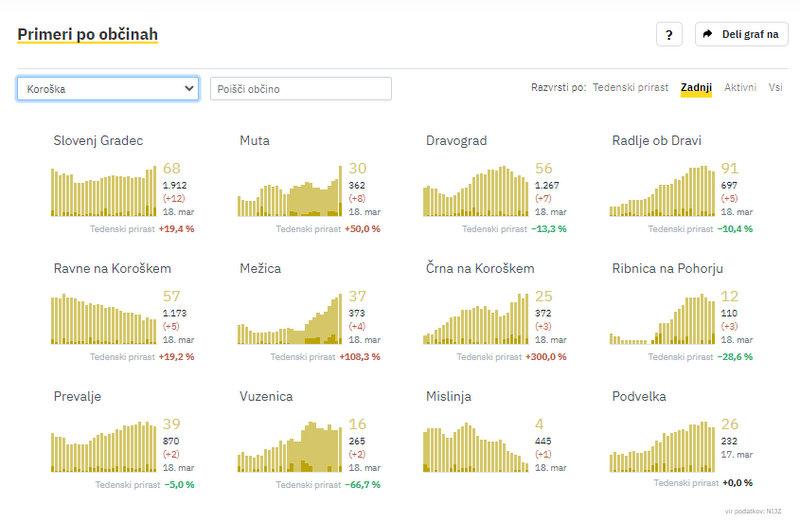Image resolution: width=800 pixels, height=523 pixels.
Task: Open the Črna na Koroškem chart
Action: click(x=476, y=320)
